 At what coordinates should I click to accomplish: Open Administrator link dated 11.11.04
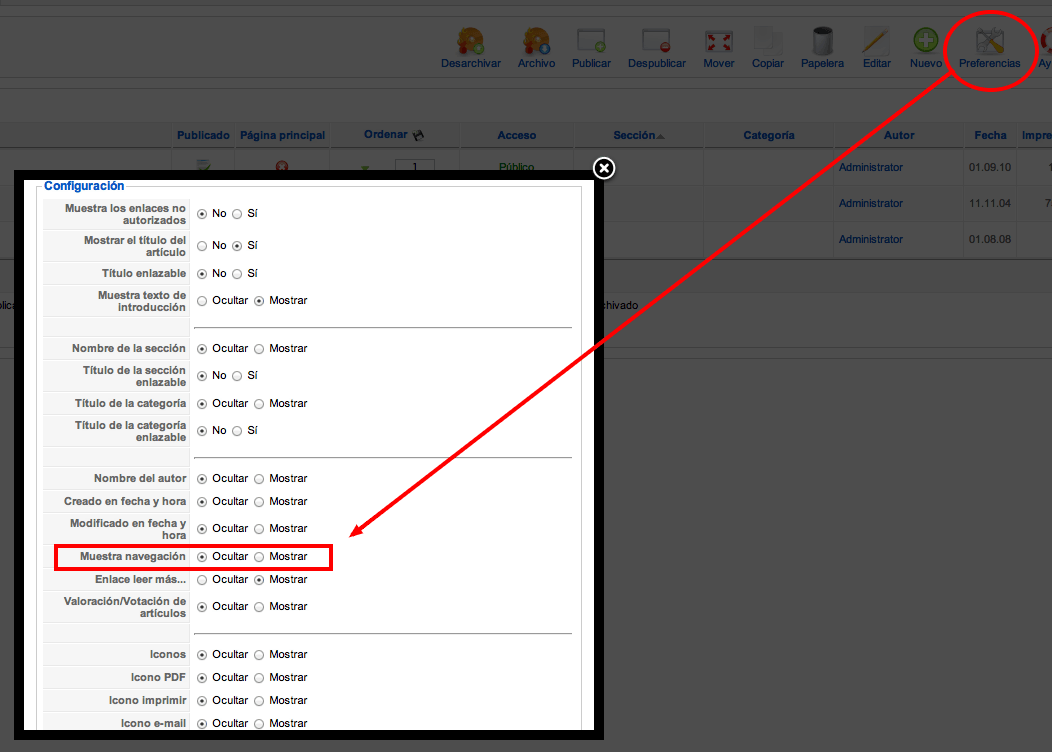coord(871,203)
